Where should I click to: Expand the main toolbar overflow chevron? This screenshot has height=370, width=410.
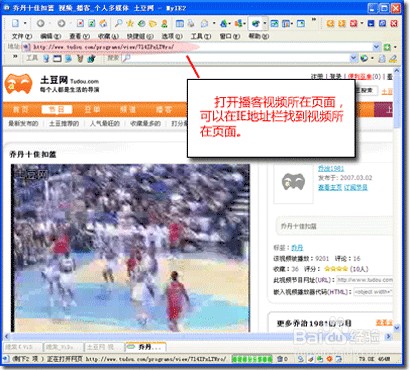313,21
